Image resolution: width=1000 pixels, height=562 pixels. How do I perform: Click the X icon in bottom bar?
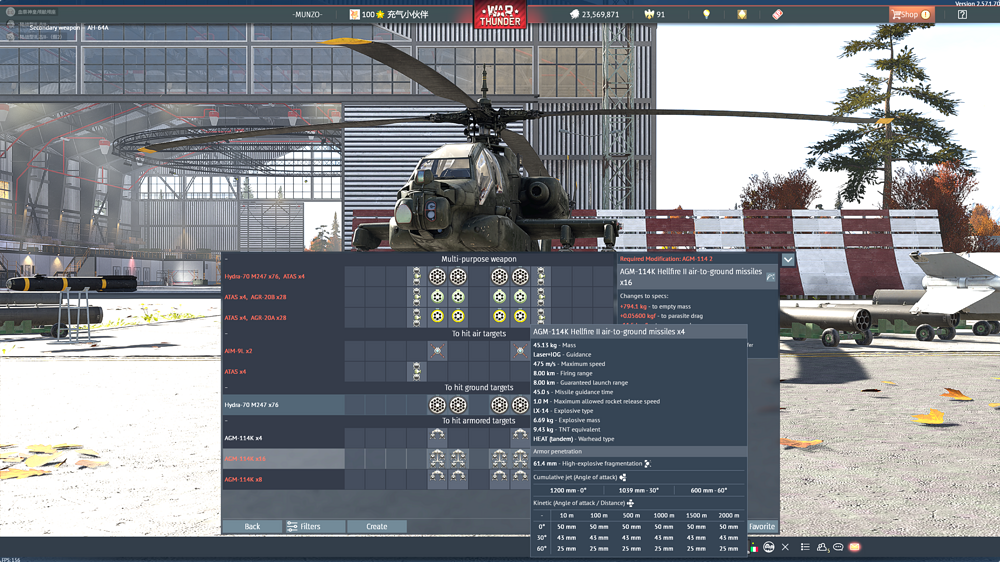(x=785, y=547)
